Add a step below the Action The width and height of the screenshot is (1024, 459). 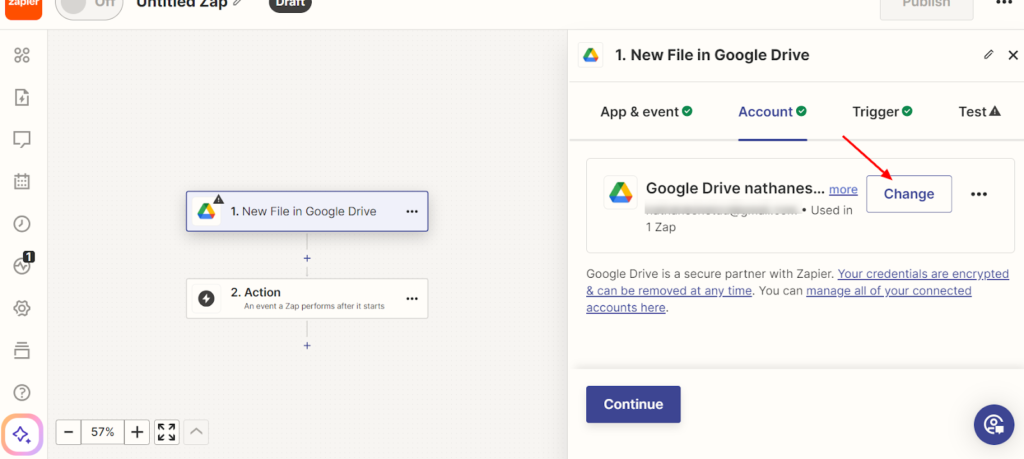[x=307, y=345]
